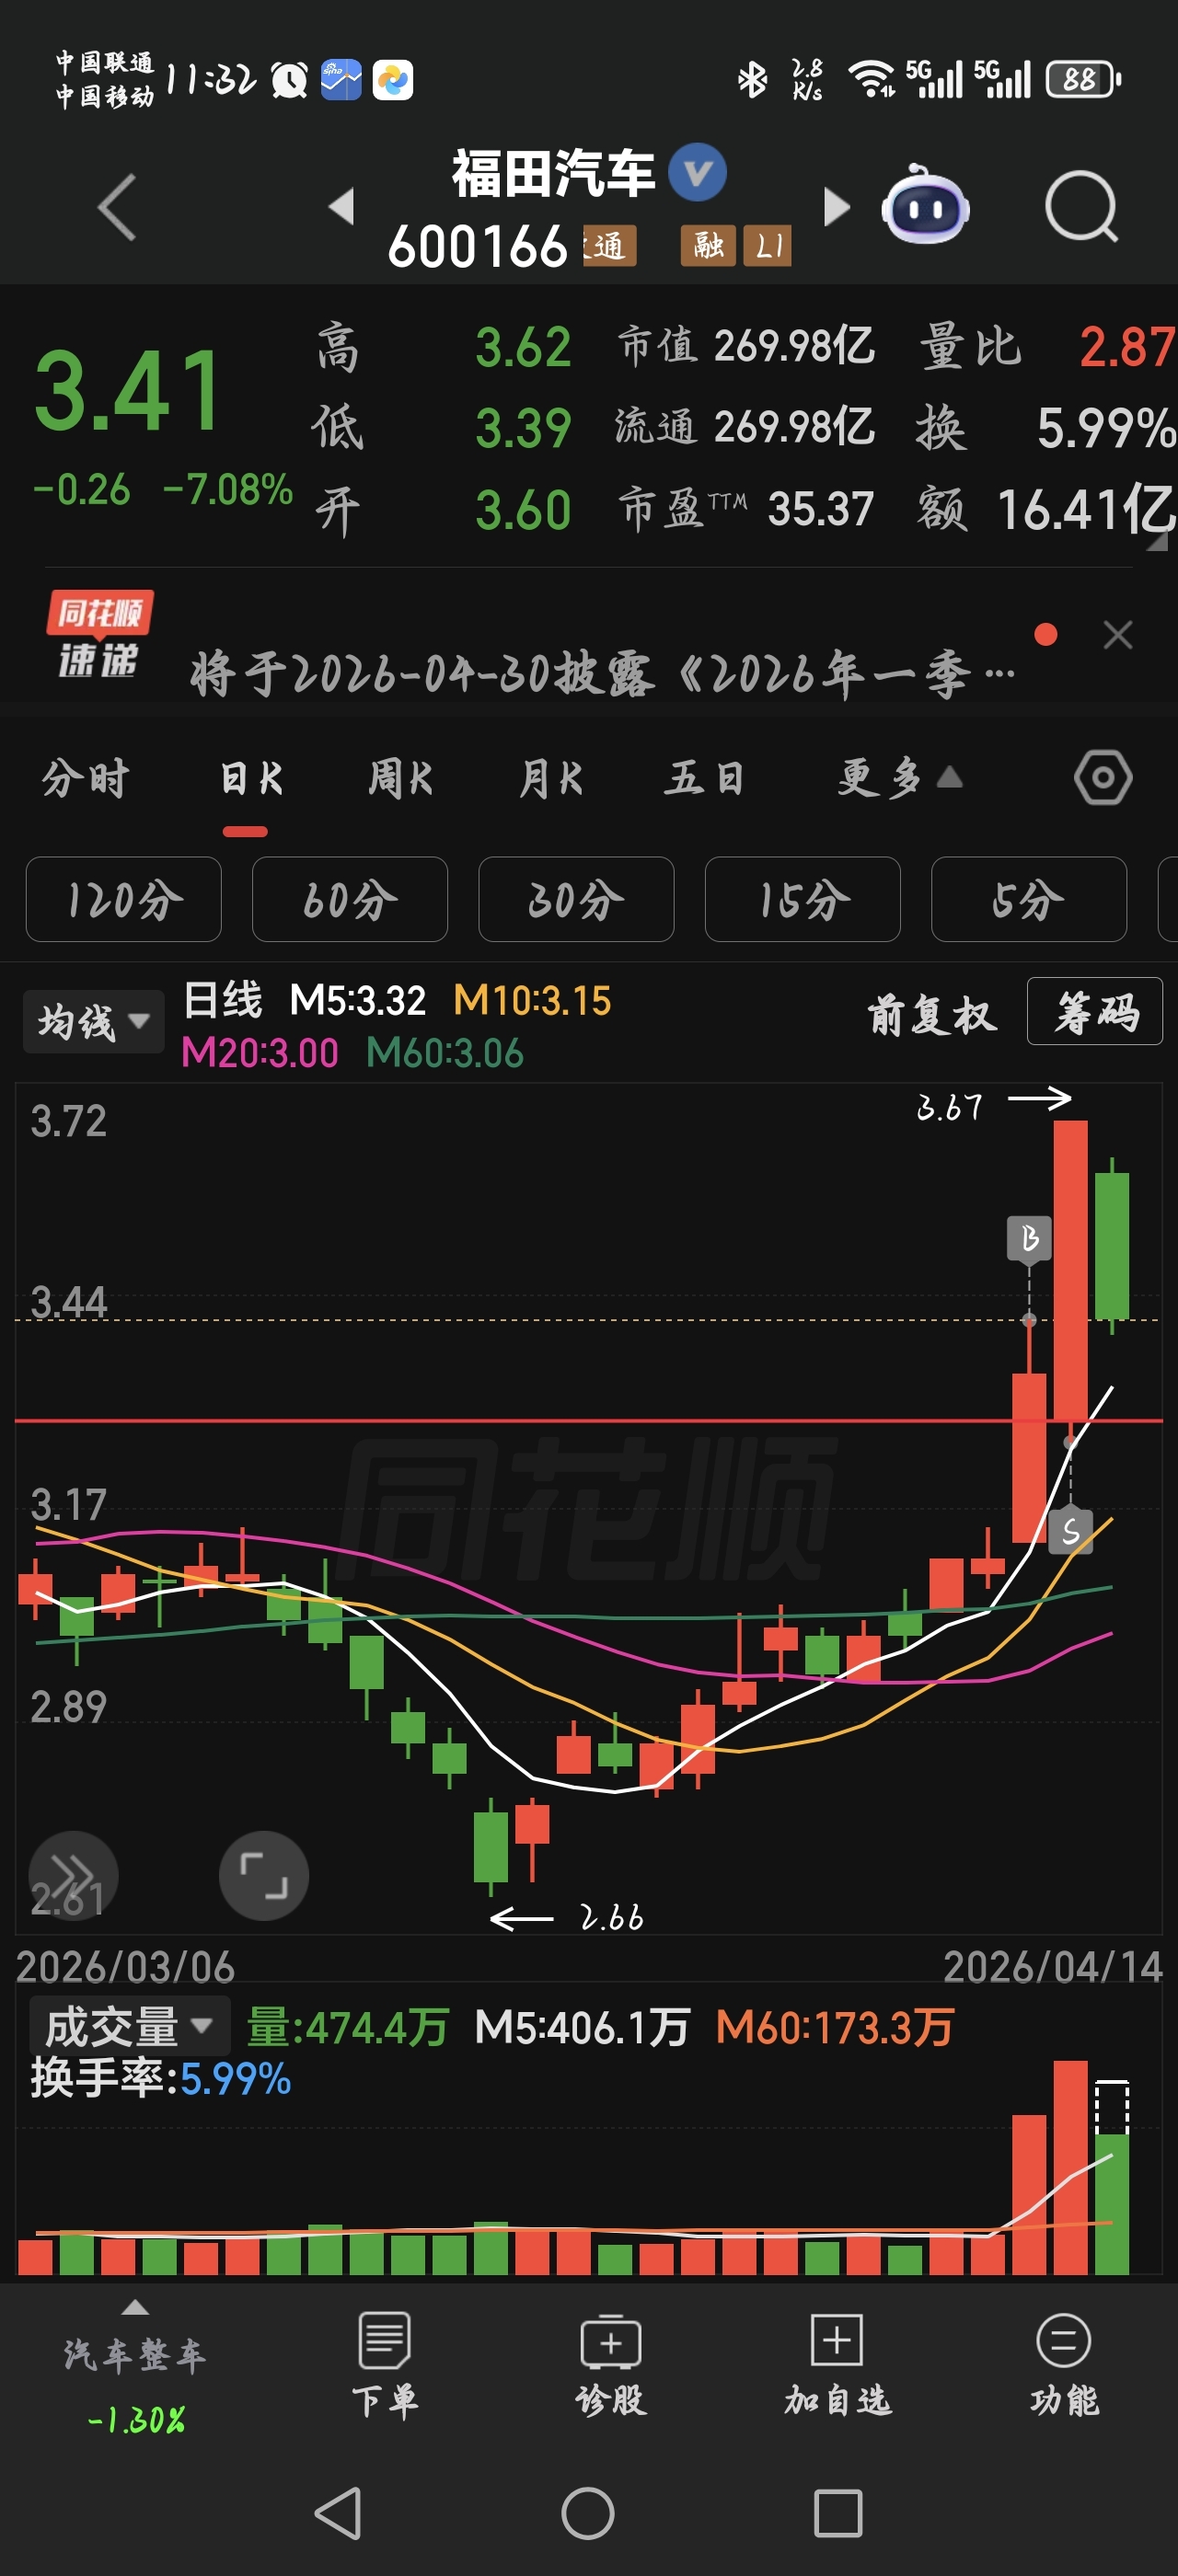The height and width of the screenshot is (2576, 1178).
Task: Open 下单 order placement
Action: point(385,2365)
